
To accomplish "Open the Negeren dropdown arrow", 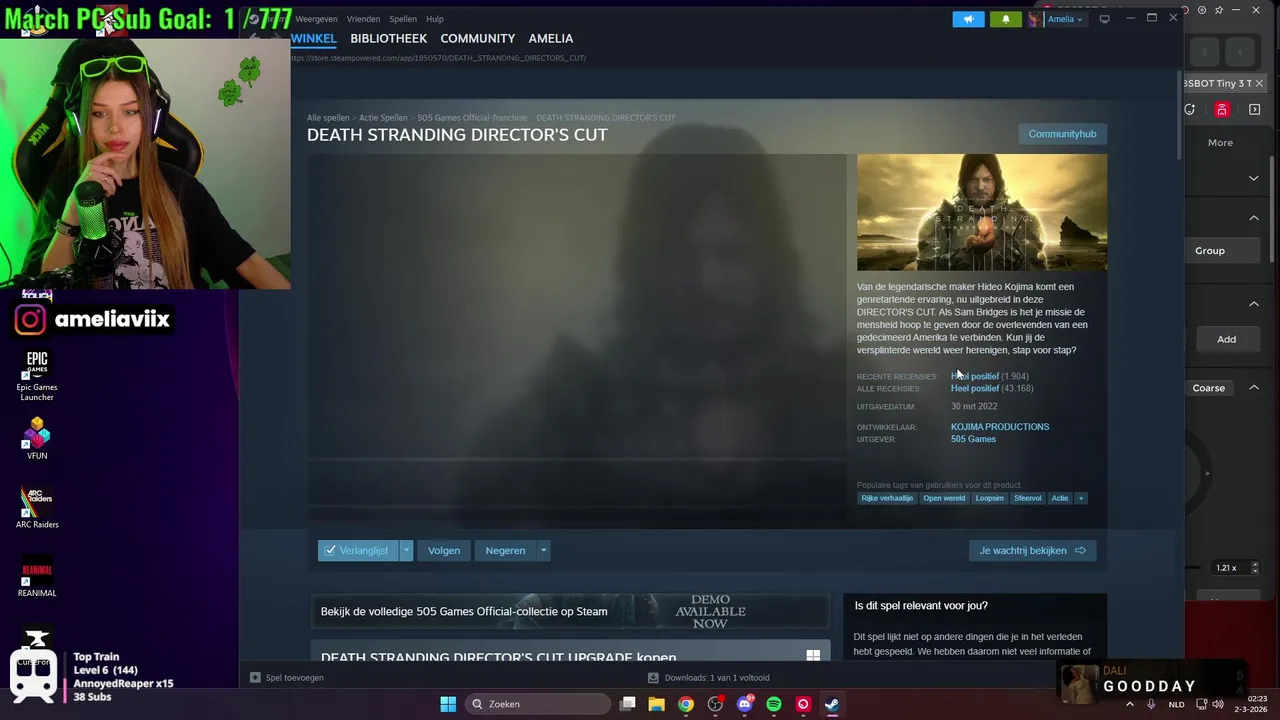I will click(543, 551).
